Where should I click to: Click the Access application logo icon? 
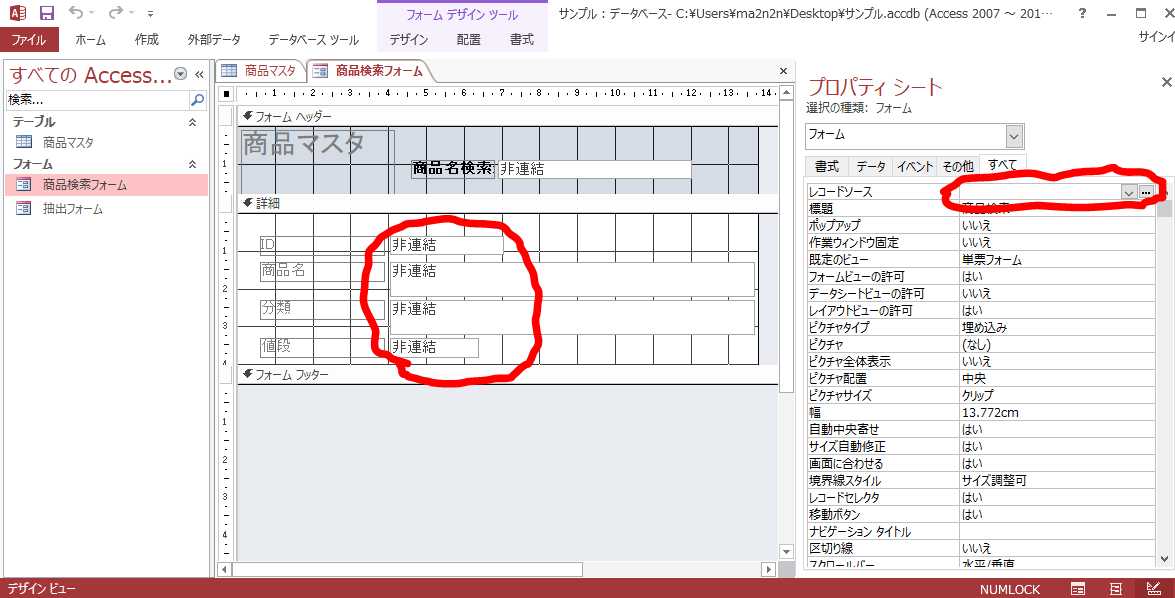click(x=17, y=13)
